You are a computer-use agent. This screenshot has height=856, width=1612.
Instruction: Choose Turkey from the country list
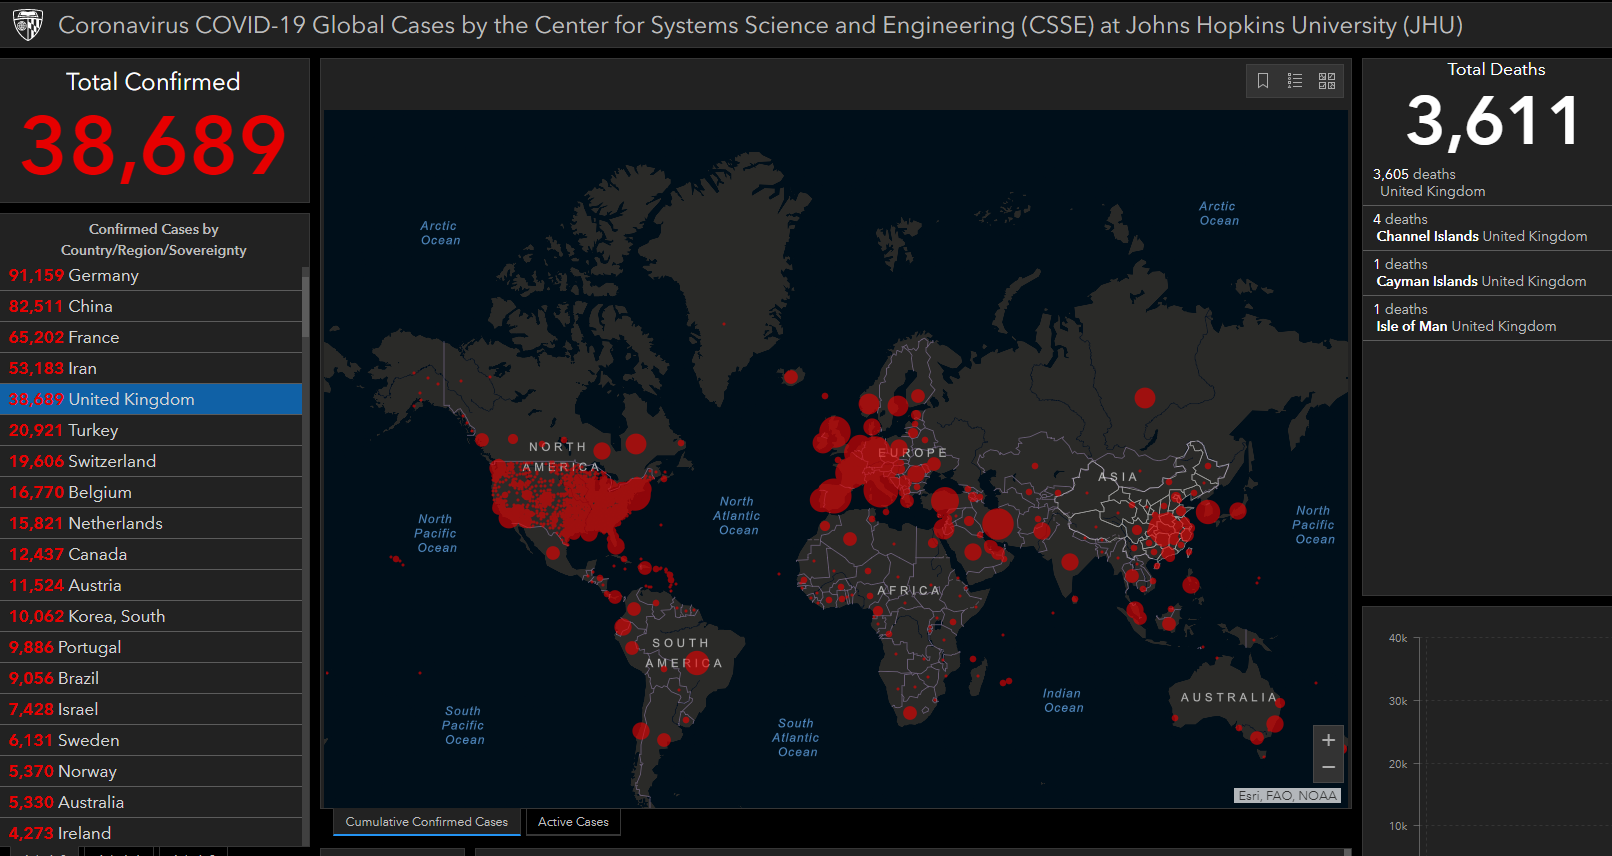pos(150,431)
